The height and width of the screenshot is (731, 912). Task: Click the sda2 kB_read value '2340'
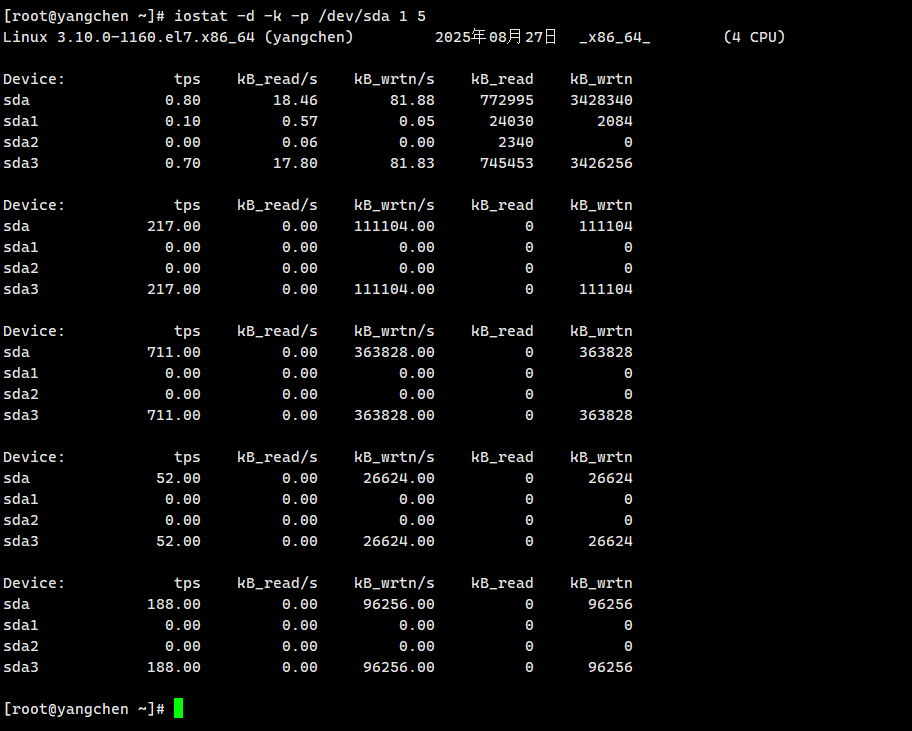(516, 142)
